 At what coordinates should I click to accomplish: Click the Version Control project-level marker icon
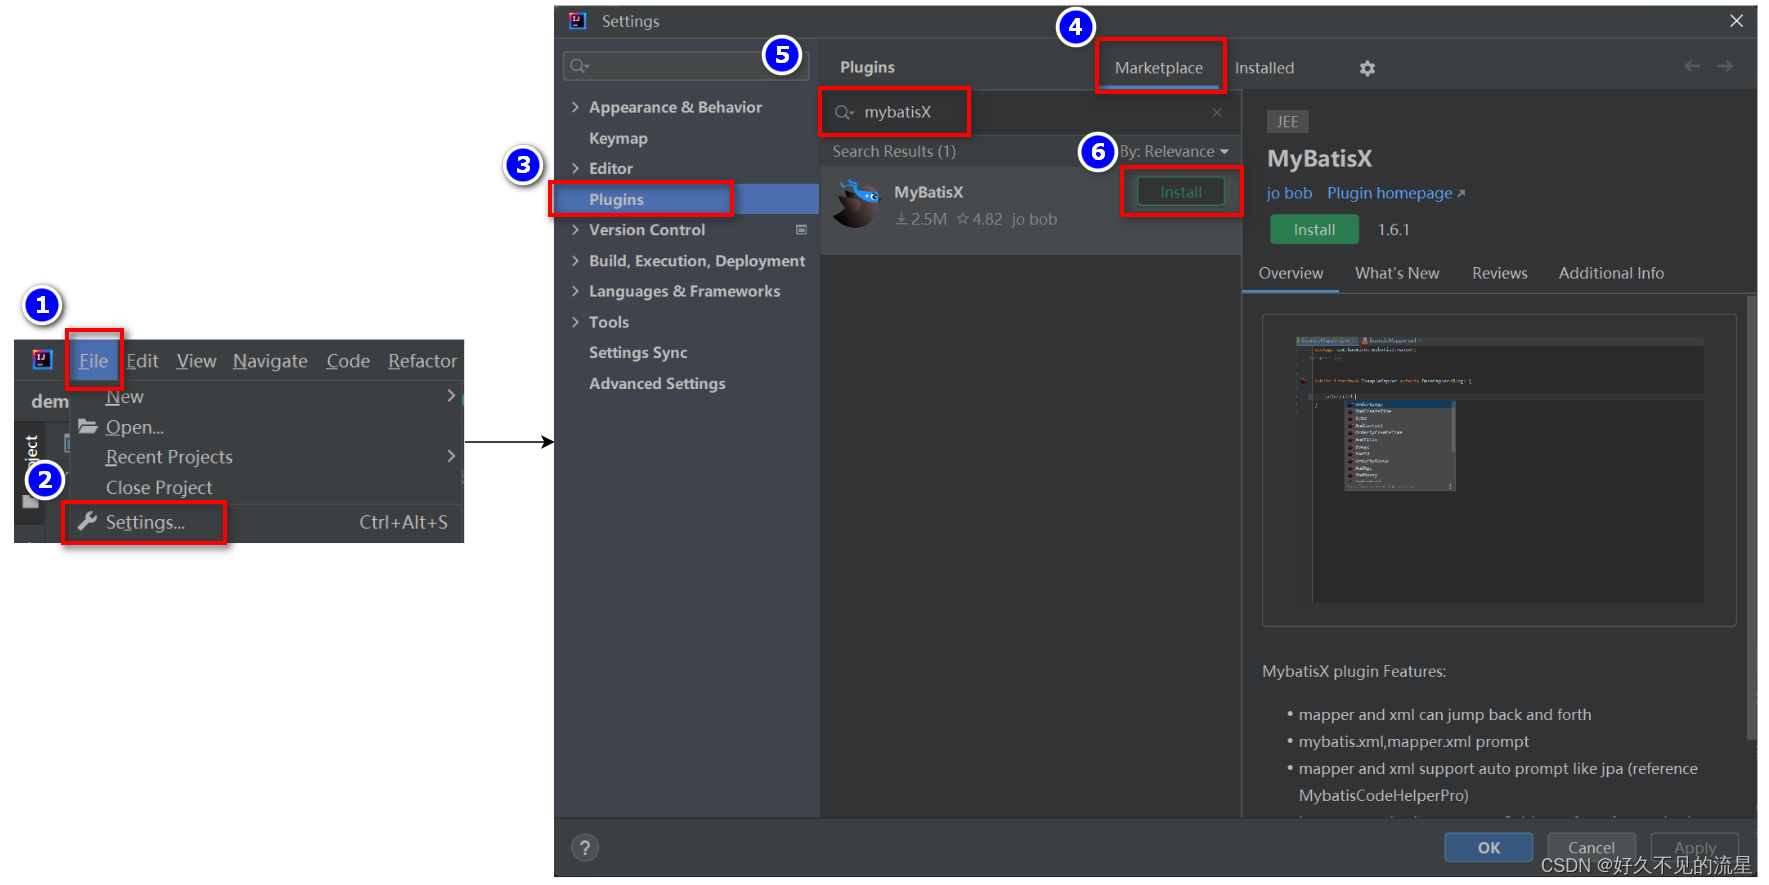tap(801, 230)
